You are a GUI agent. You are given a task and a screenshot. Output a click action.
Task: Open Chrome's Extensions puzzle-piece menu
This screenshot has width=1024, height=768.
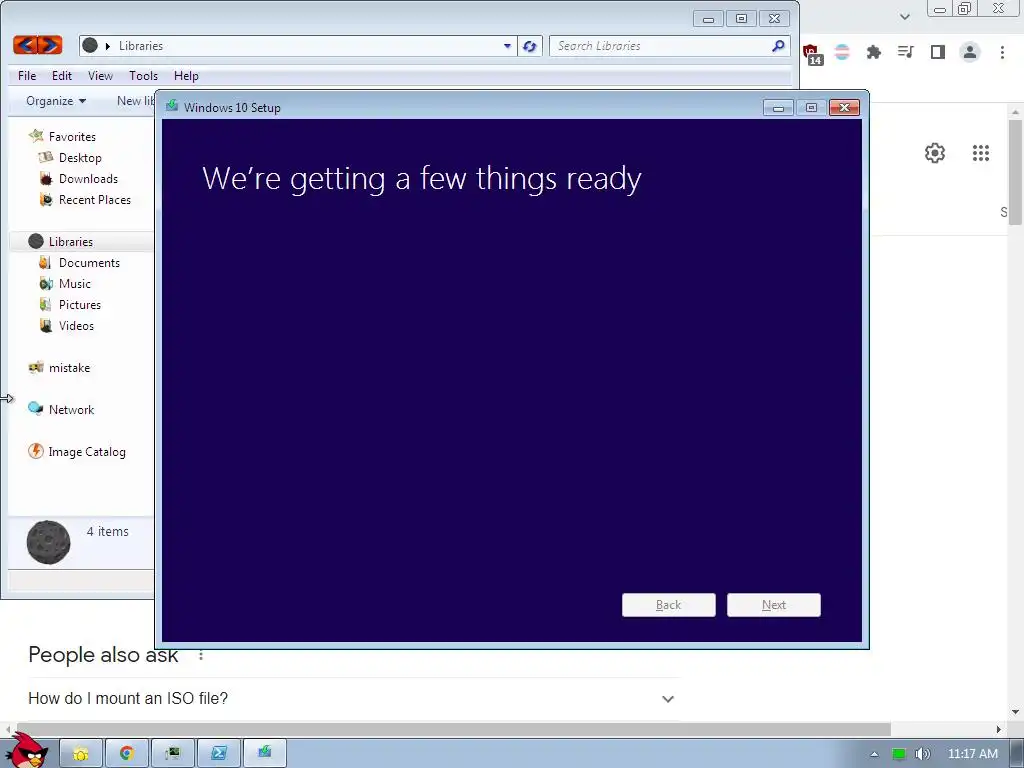874,52
